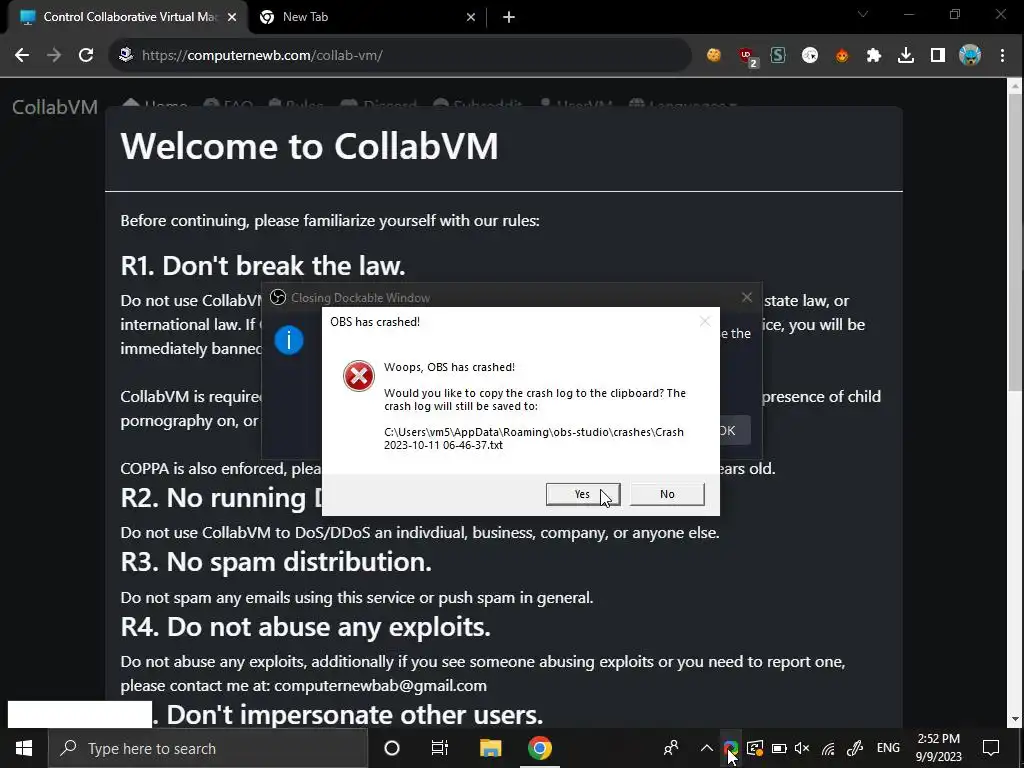The width and height of the screenshot is (1024, 768).
Task: Open the Chrome profile avatar
Action: (970, 56)
